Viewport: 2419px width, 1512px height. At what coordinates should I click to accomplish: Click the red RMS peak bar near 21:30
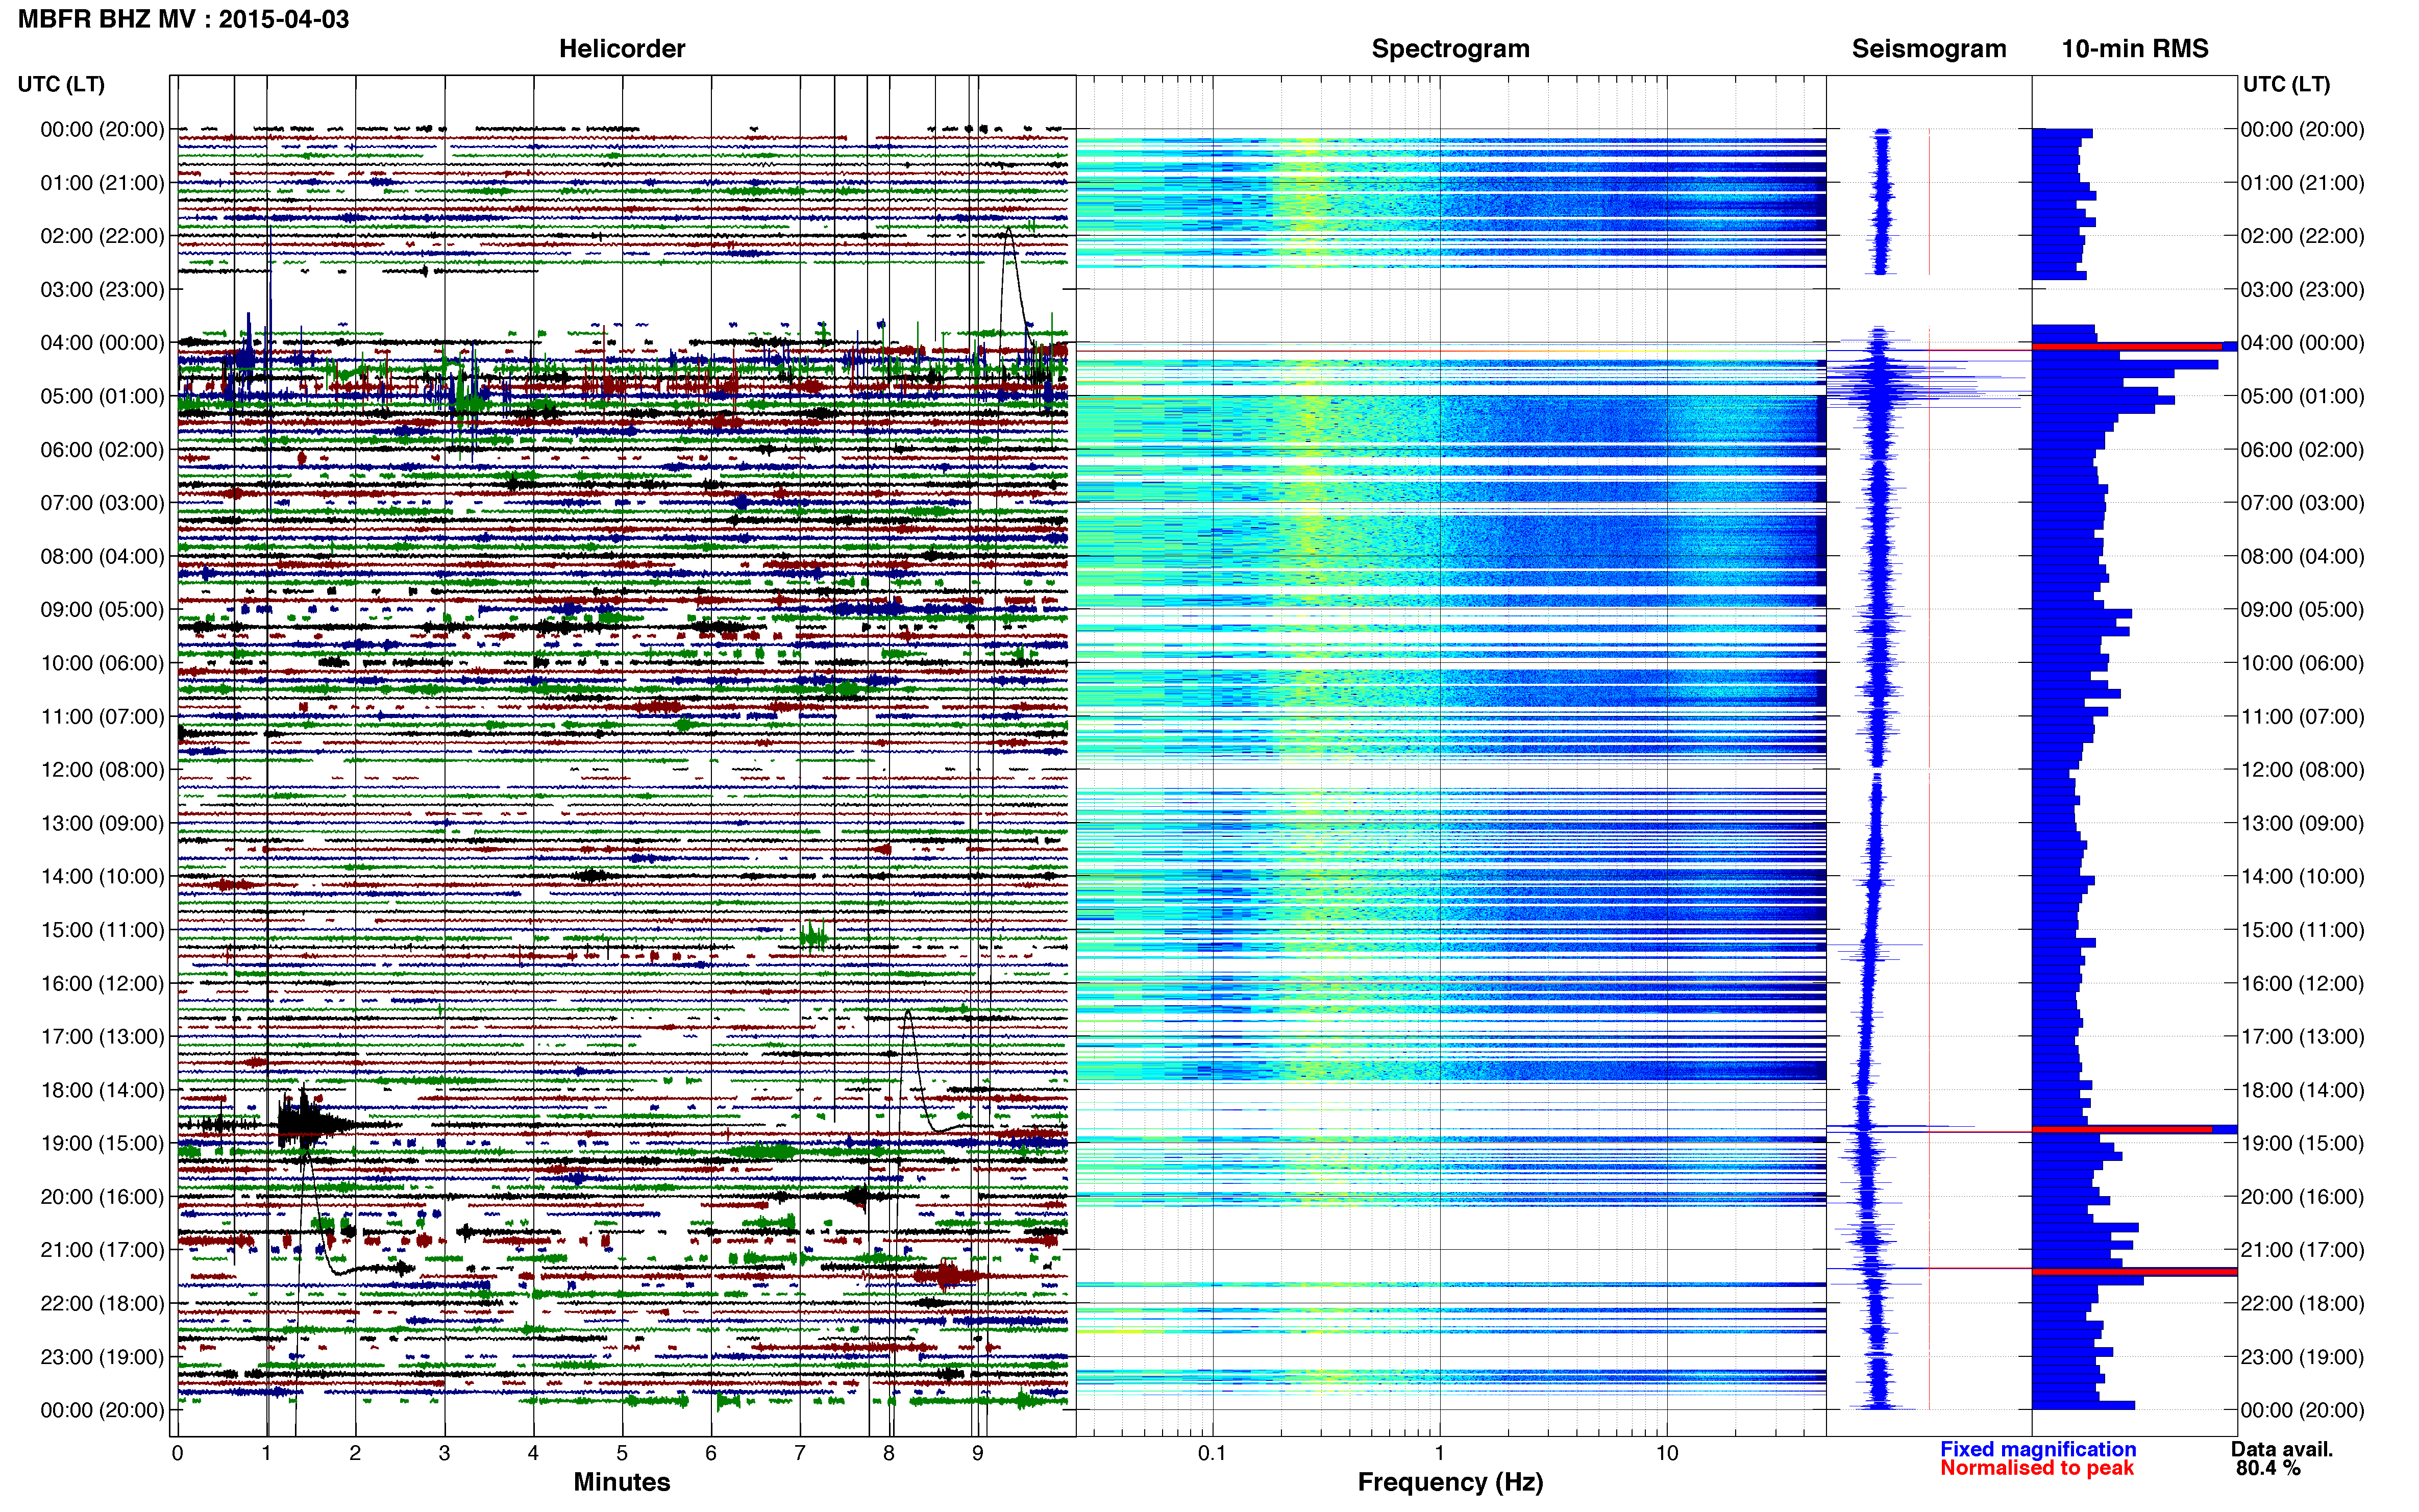[x=2134, y=1272]
